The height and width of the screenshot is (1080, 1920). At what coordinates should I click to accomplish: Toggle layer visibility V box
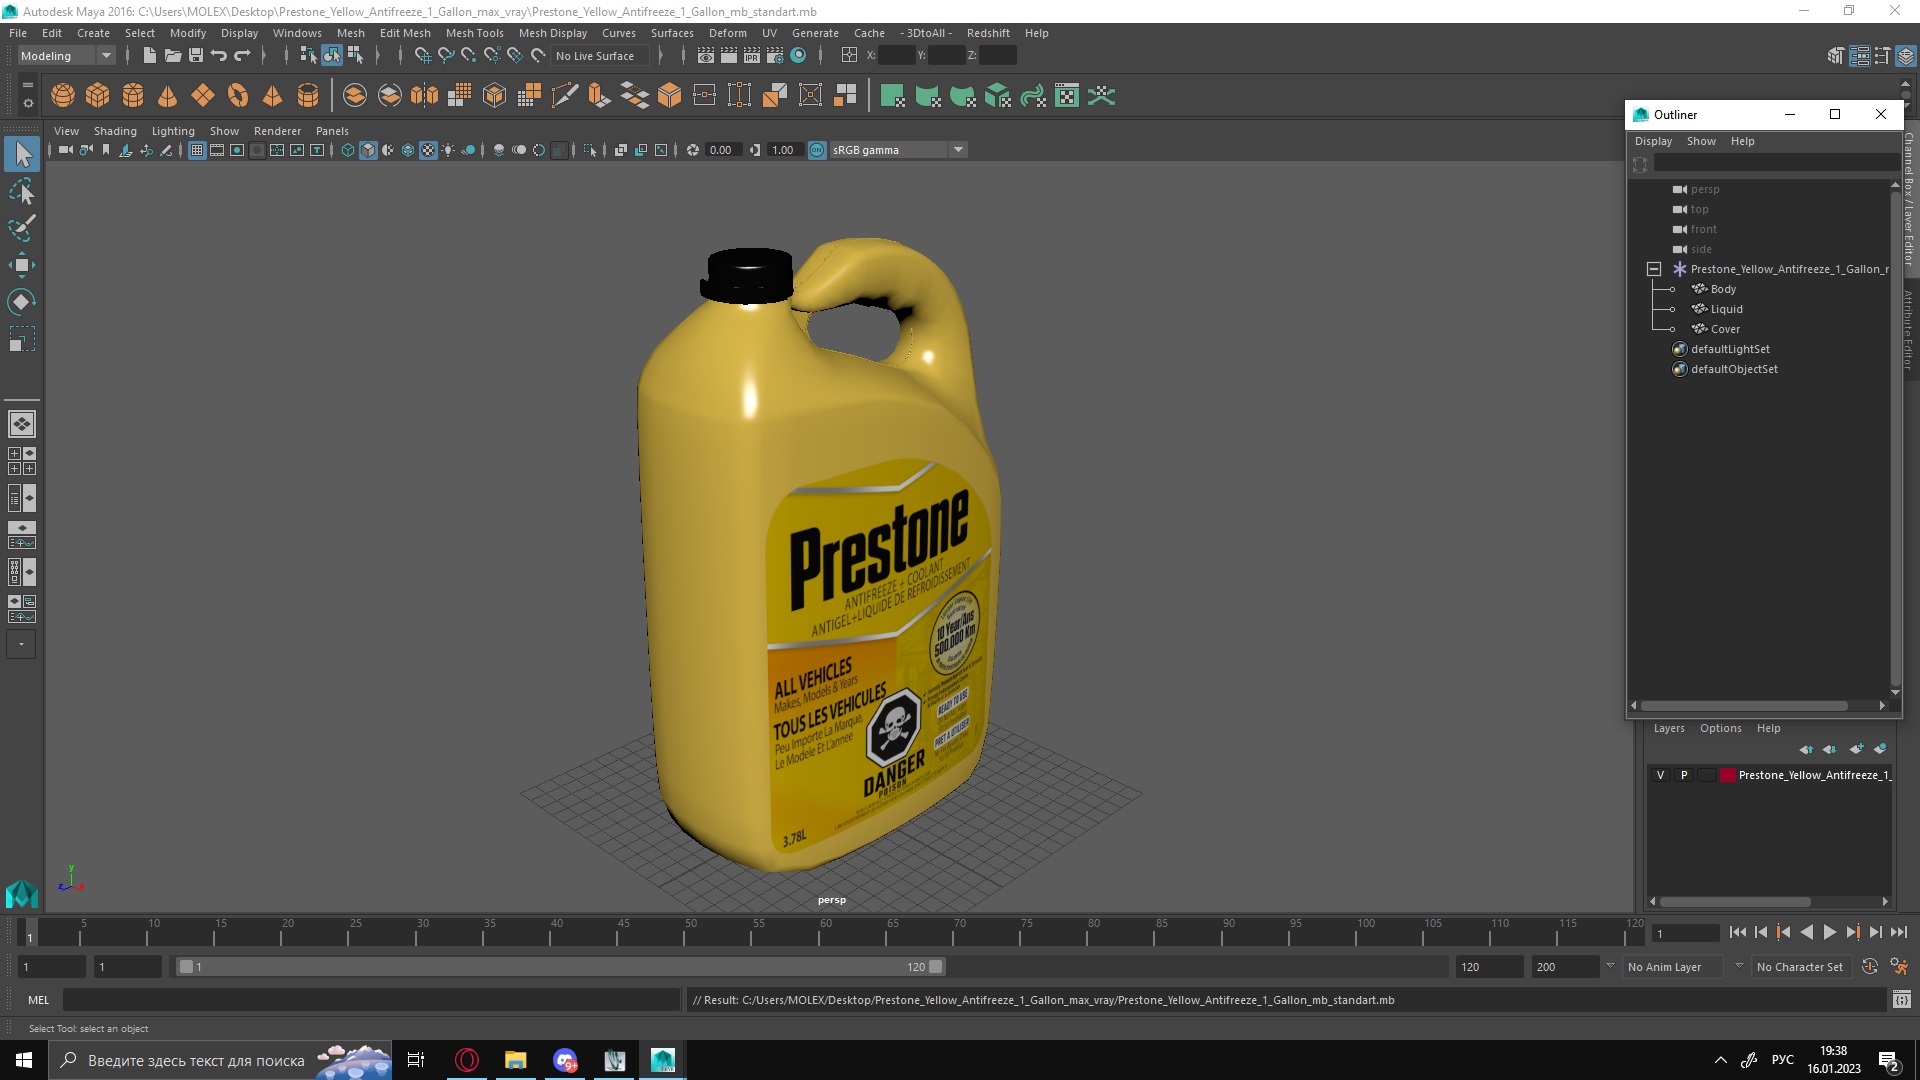(x=1661, y=775)
